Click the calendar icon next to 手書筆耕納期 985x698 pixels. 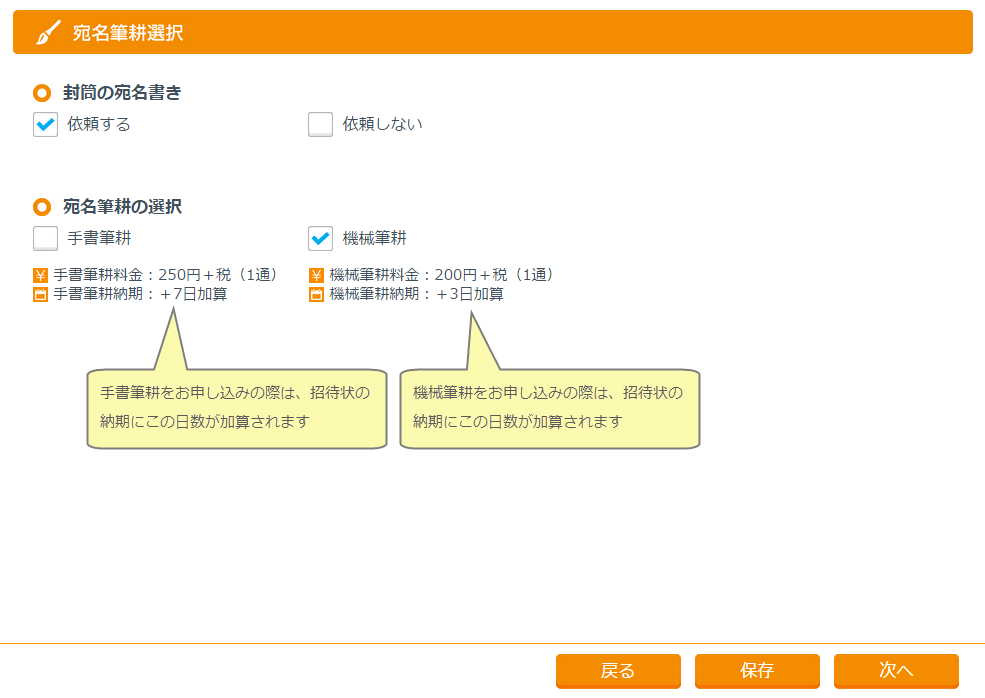tap(41, 295)
